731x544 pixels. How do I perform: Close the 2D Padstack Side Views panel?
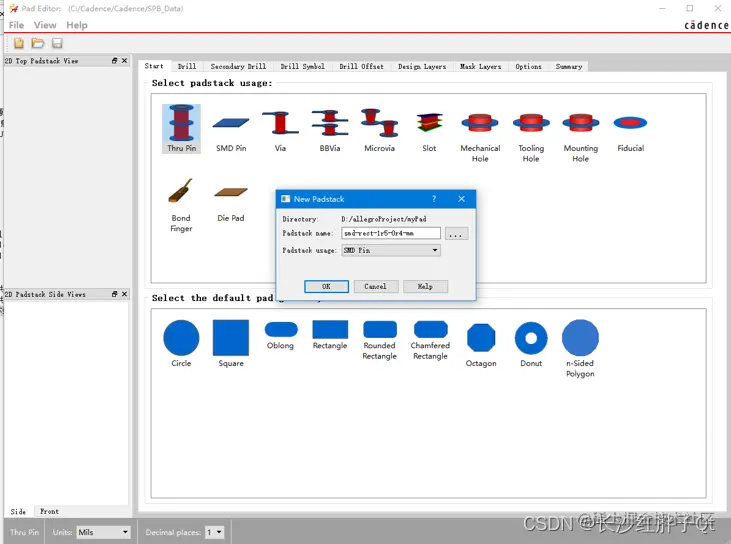click(124, 294)
